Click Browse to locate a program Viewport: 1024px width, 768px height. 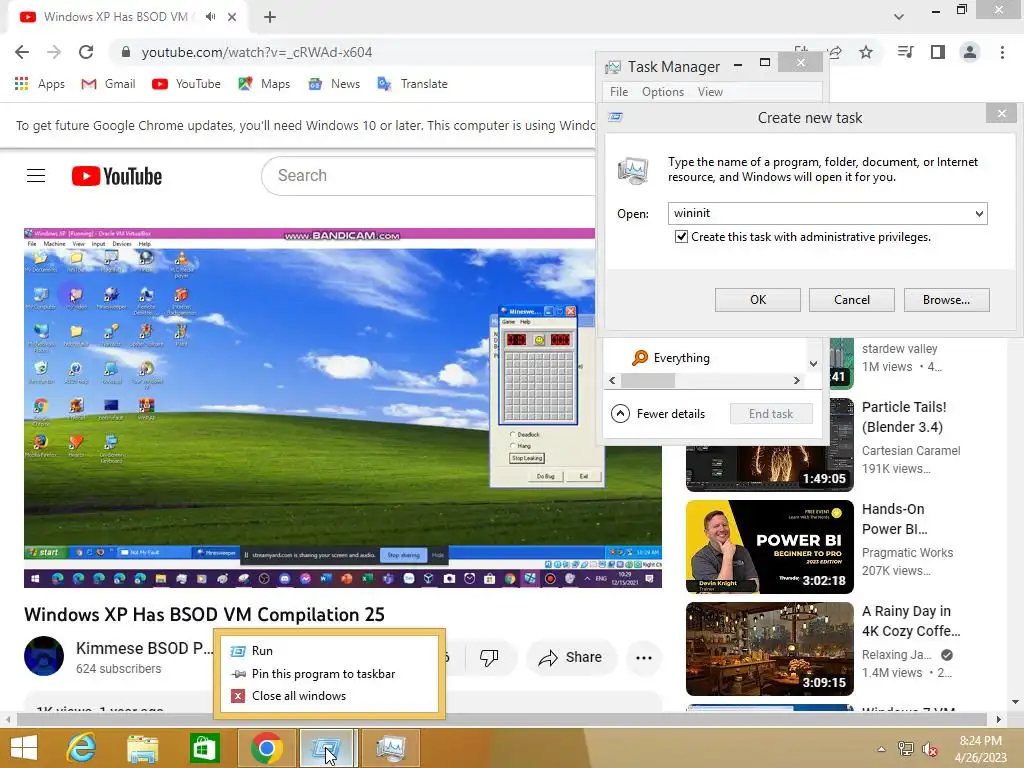[x=946, y=300]
